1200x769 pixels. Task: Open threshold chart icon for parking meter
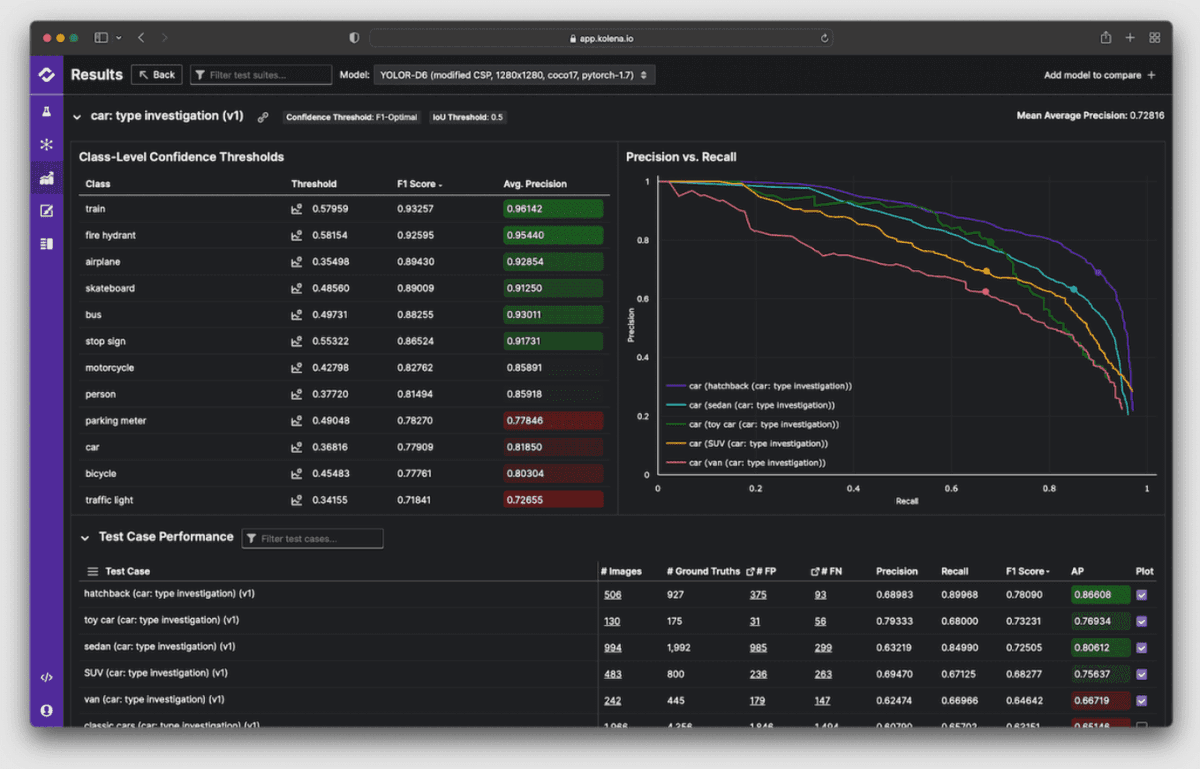tap(297, 421)
